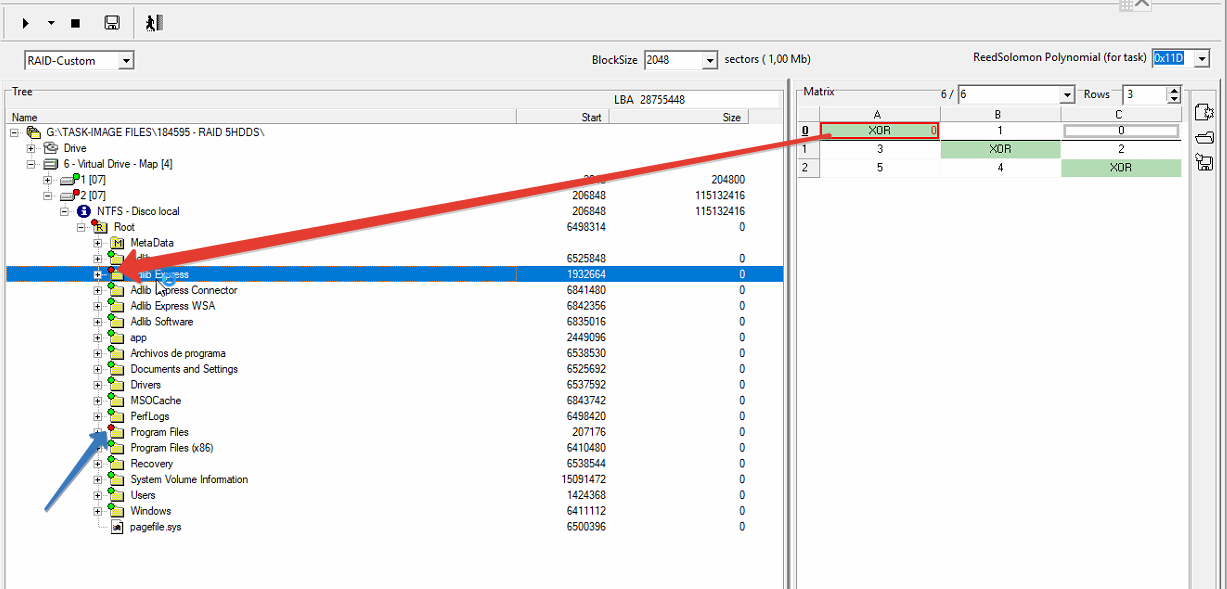Select the MSOCache folder row
The image size is (1227, 589).
pos(393,400)
